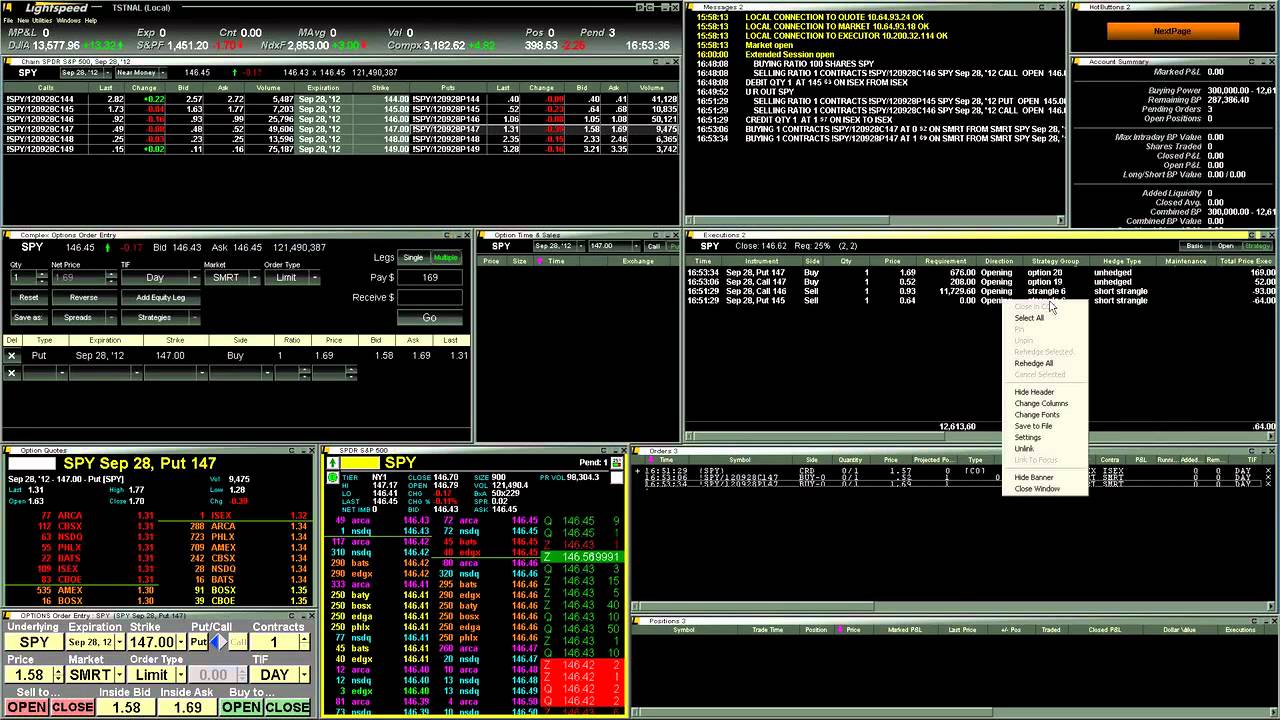Click the Reverse button
Screen dimensions: 1280x720
84,297
